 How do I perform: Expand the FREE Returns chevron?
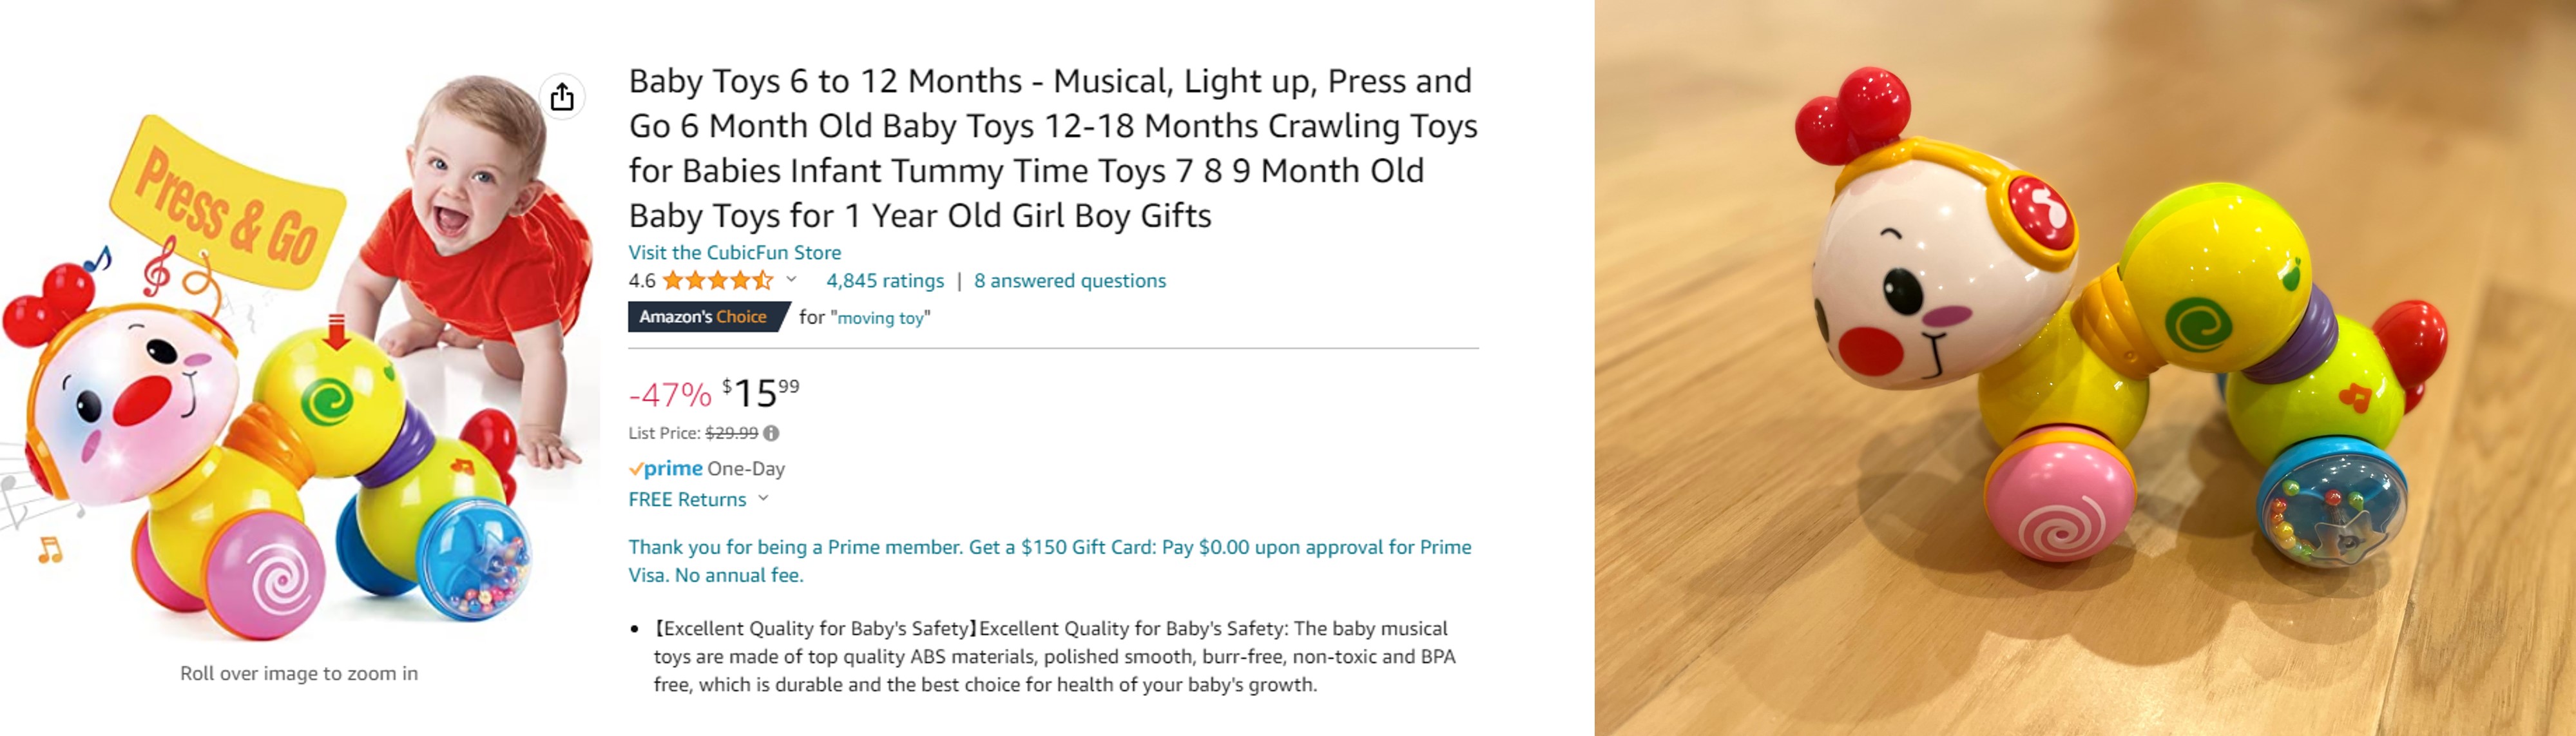[x=763, y=498]
